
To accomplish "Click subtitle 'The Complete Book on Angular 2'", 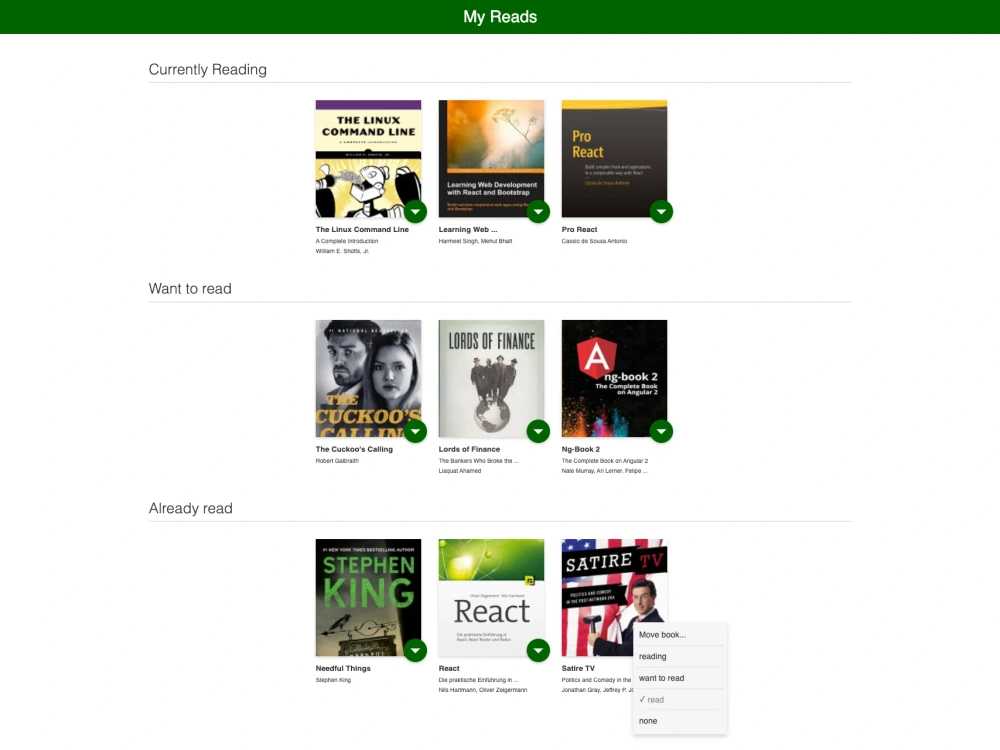I will click(x=605, y=460).
